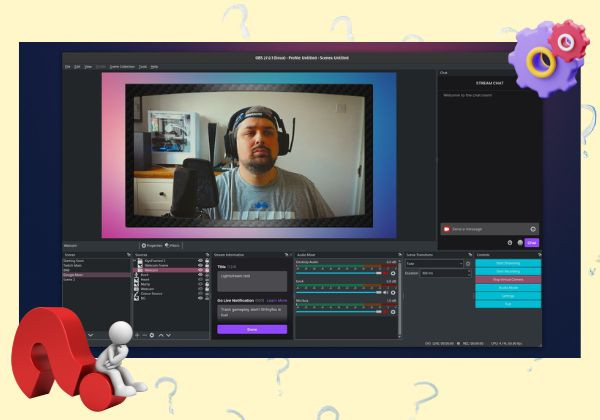Increase transition Duration with spinner arrows
This screenshot has height=420, width=600.
point(469,273)
